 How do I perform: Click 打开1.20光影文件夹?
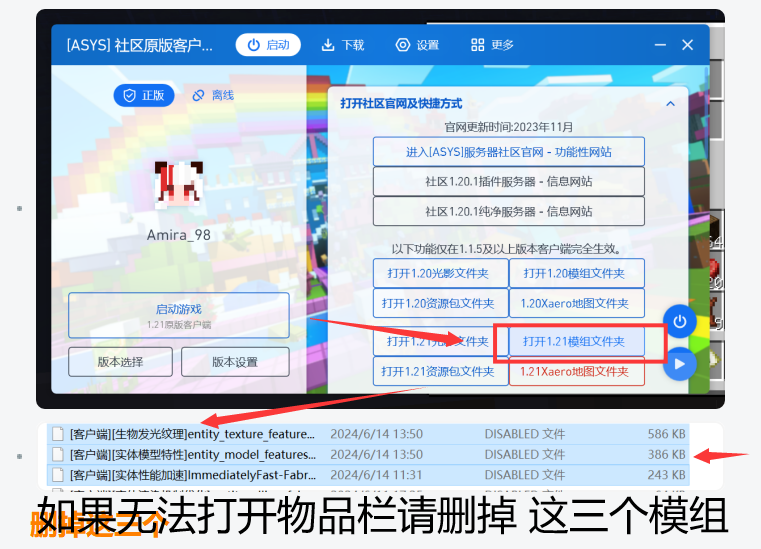[440, 273]
